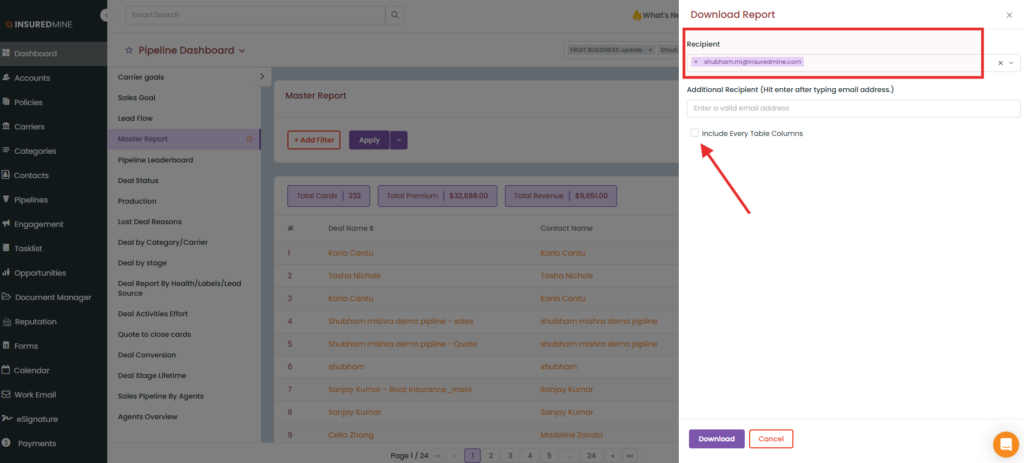Expand the report list panel chevron
Screen dimensions: 1024x463
pos(261,77)
